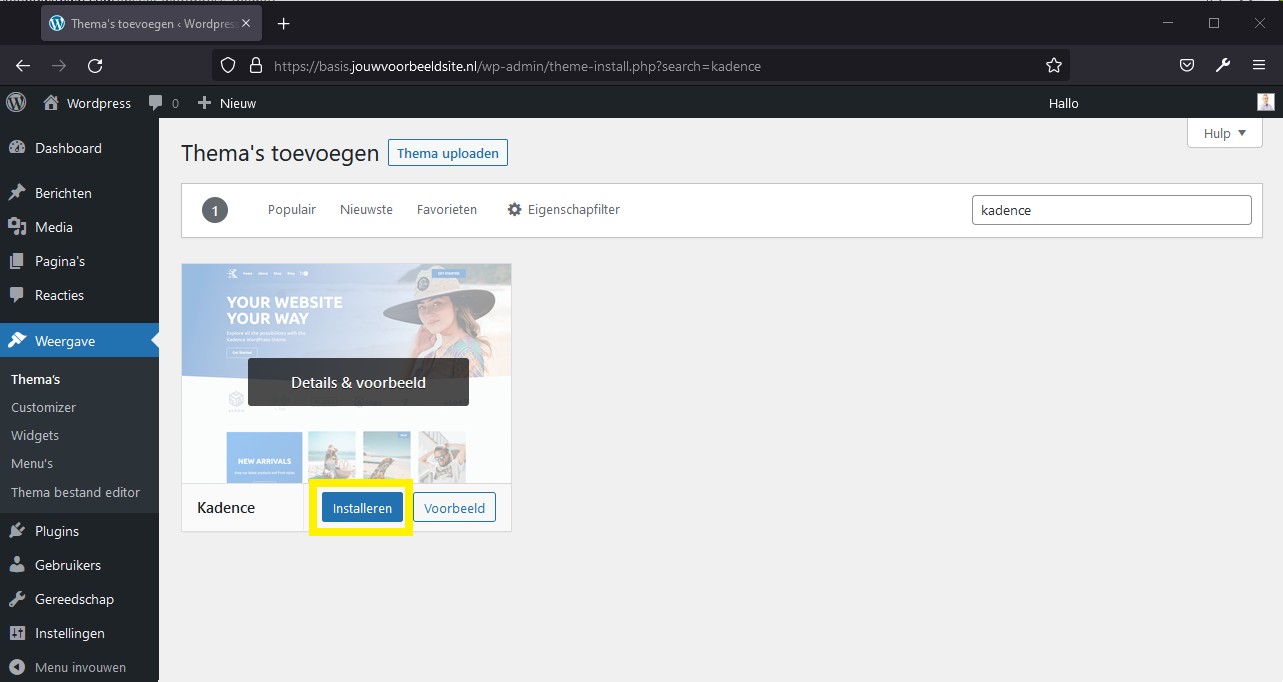The width and height of the screenshot is (1283, 682).
Task: Click the Pagina's sidebar icon
Action: 19,260
